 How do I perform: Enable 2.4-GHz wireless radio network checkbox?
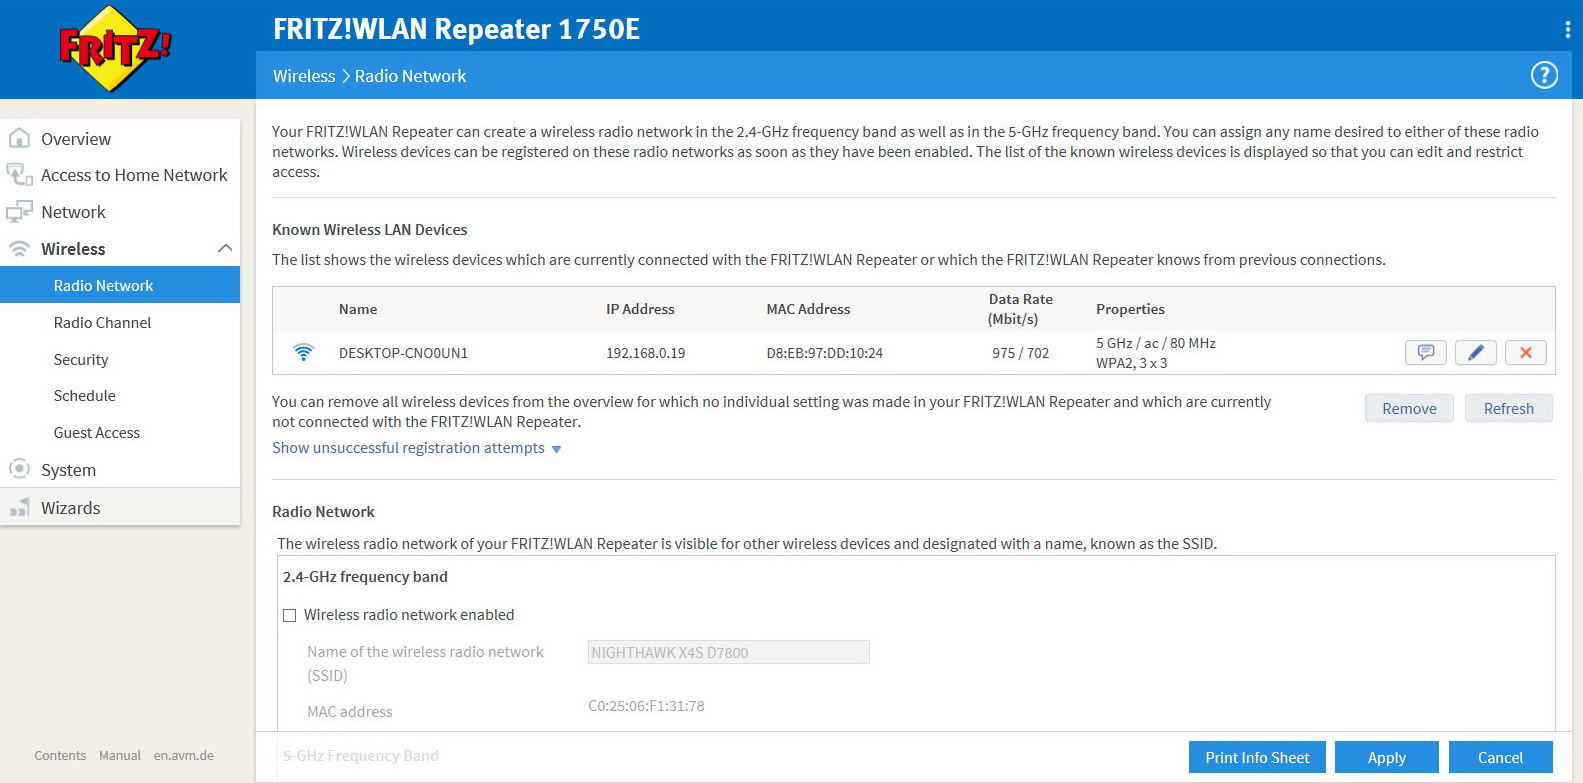[290, 615]
